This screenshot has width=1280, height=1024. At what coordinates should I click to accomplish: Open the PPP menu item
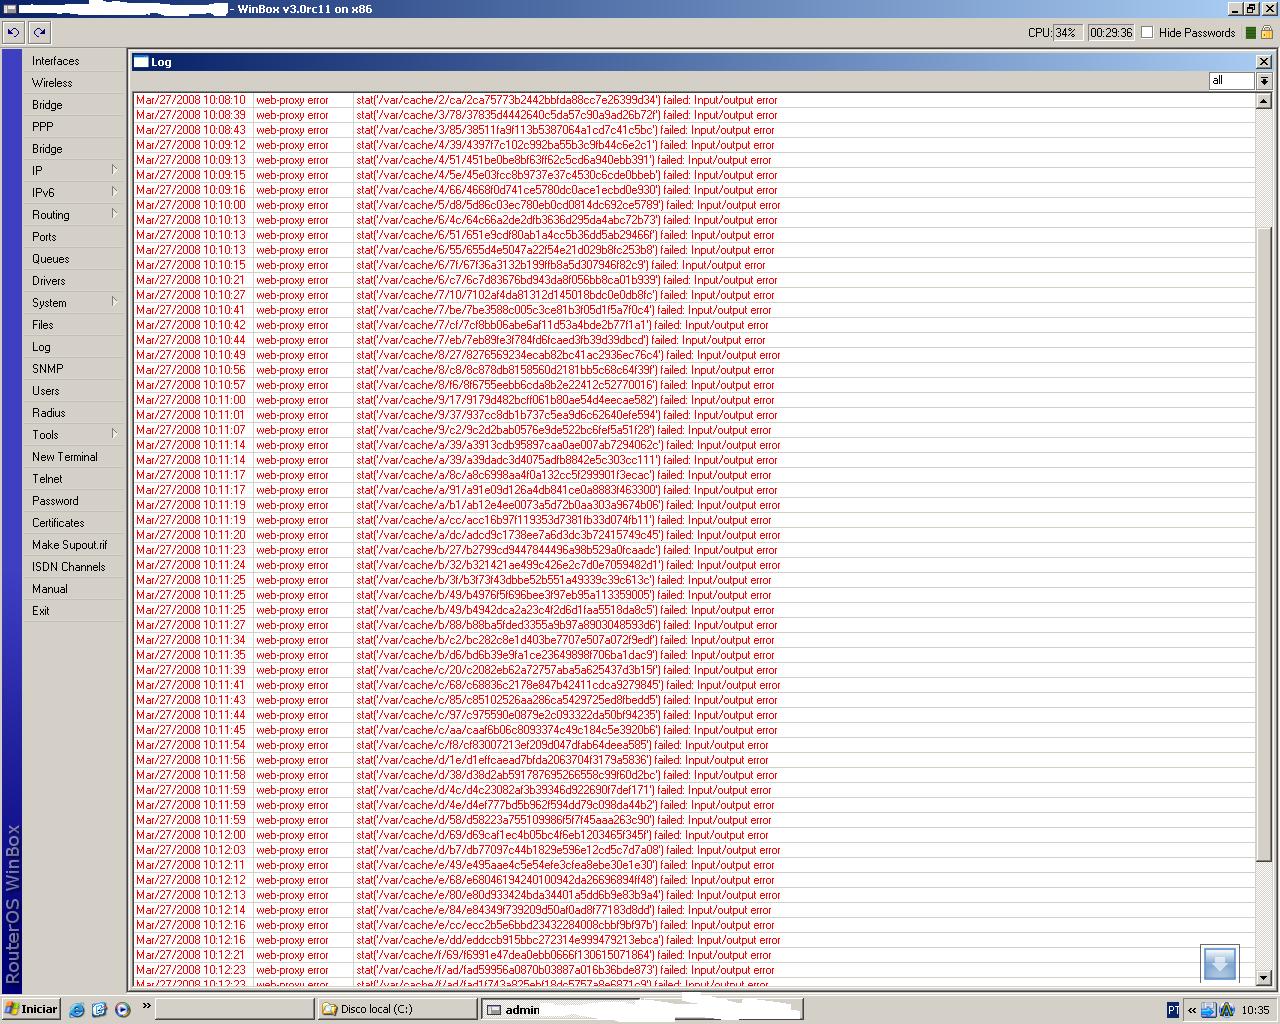pos(75,127)
